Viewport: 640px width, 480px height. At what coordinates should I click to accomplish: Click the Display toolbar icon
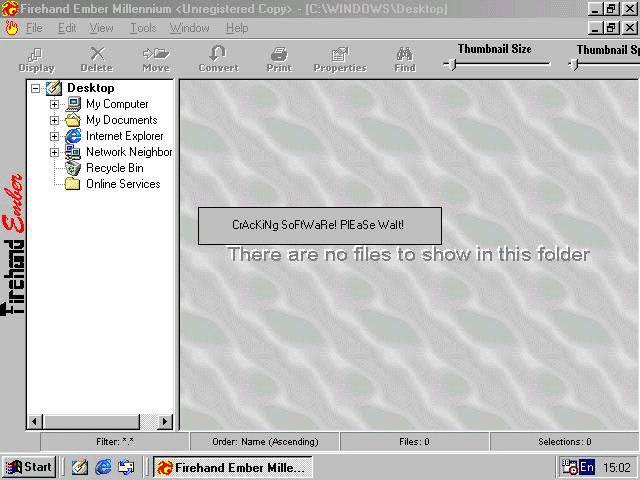pyautogui.click(x=36, y=59)
